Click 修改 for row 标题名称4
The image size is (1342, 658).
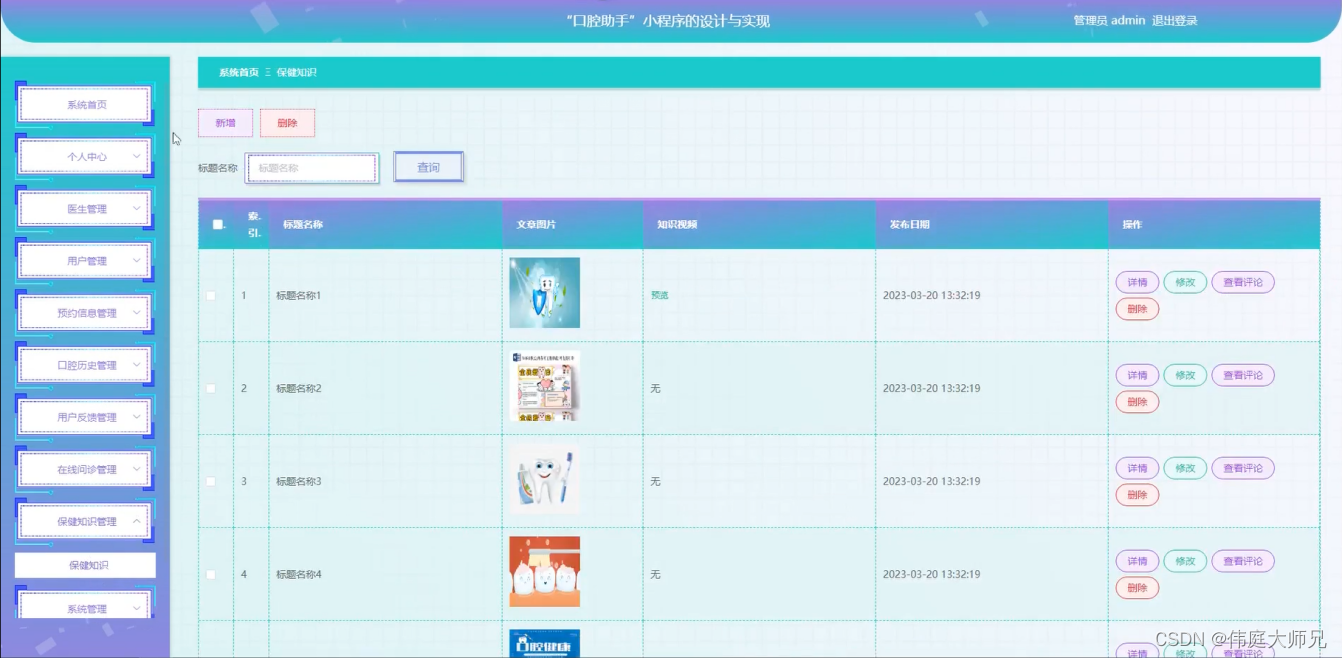pos(1185,561)
